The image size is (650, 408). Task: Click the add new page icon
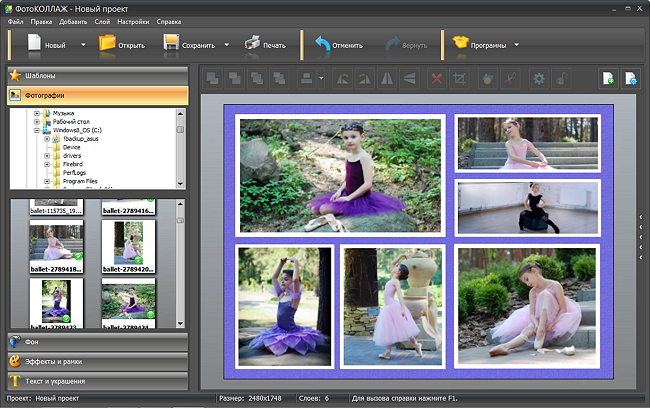coord(607,78)
